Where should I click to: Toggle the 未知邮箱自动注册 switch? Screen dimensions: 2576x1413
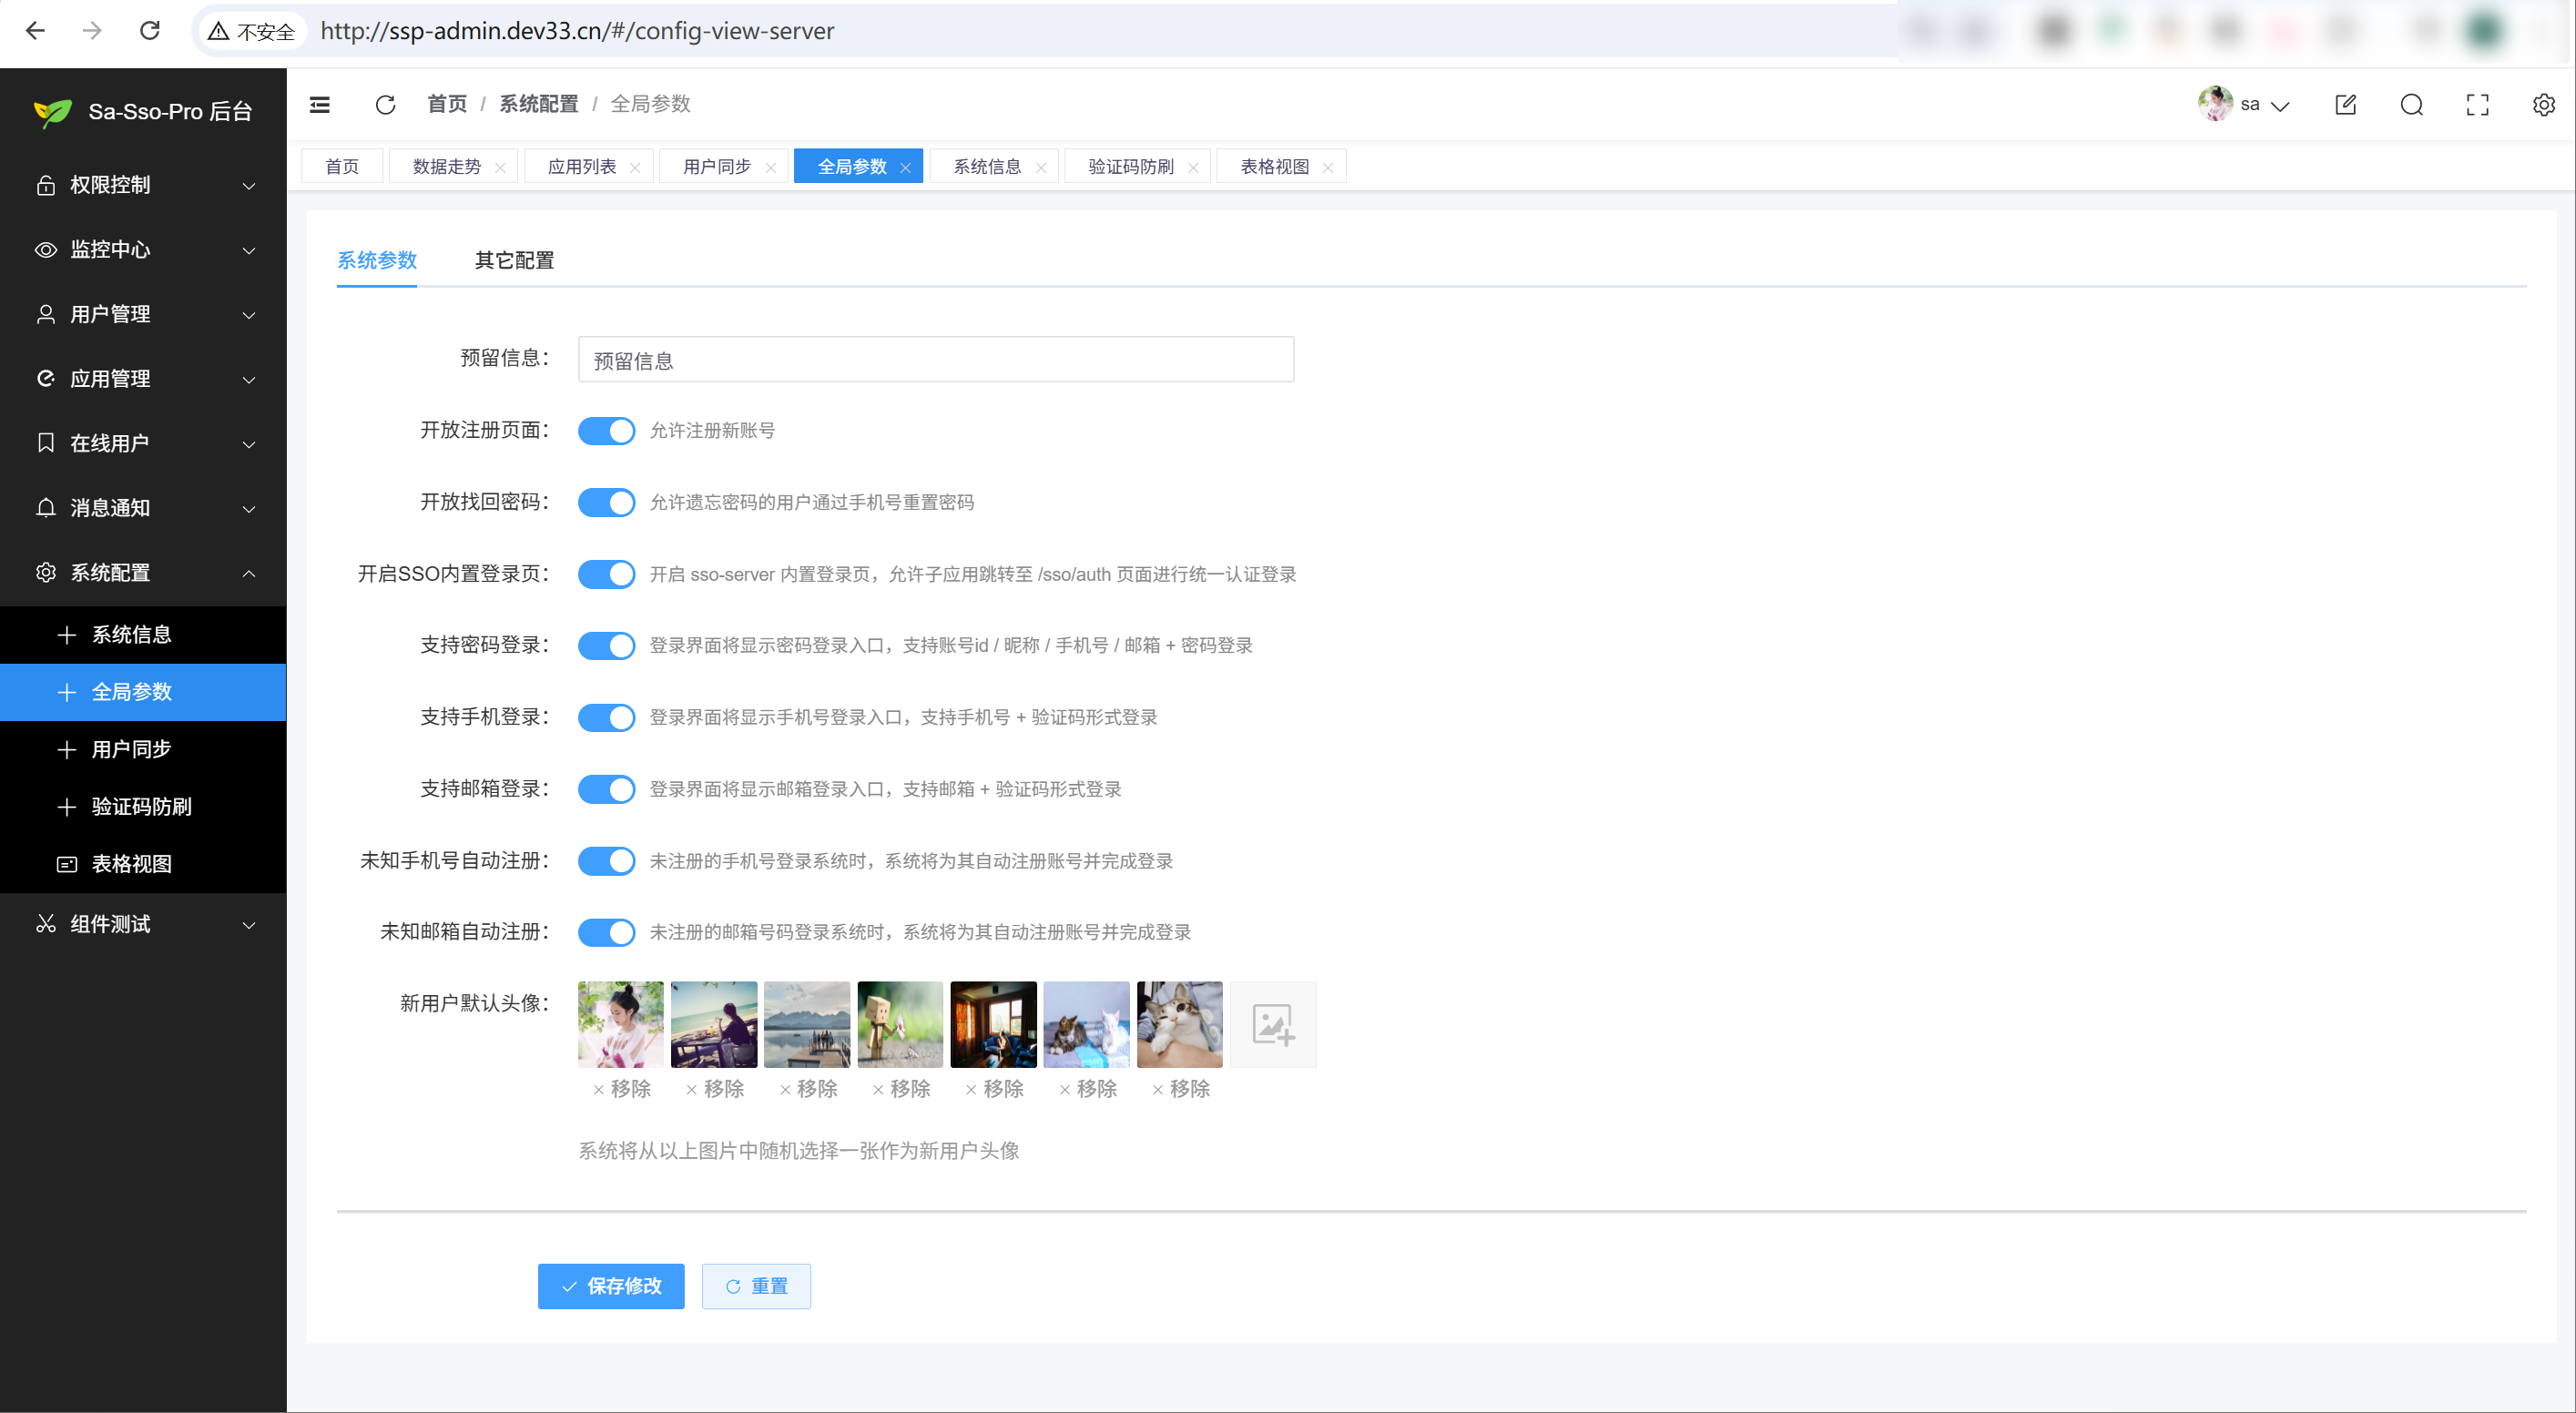click(606, 932)
